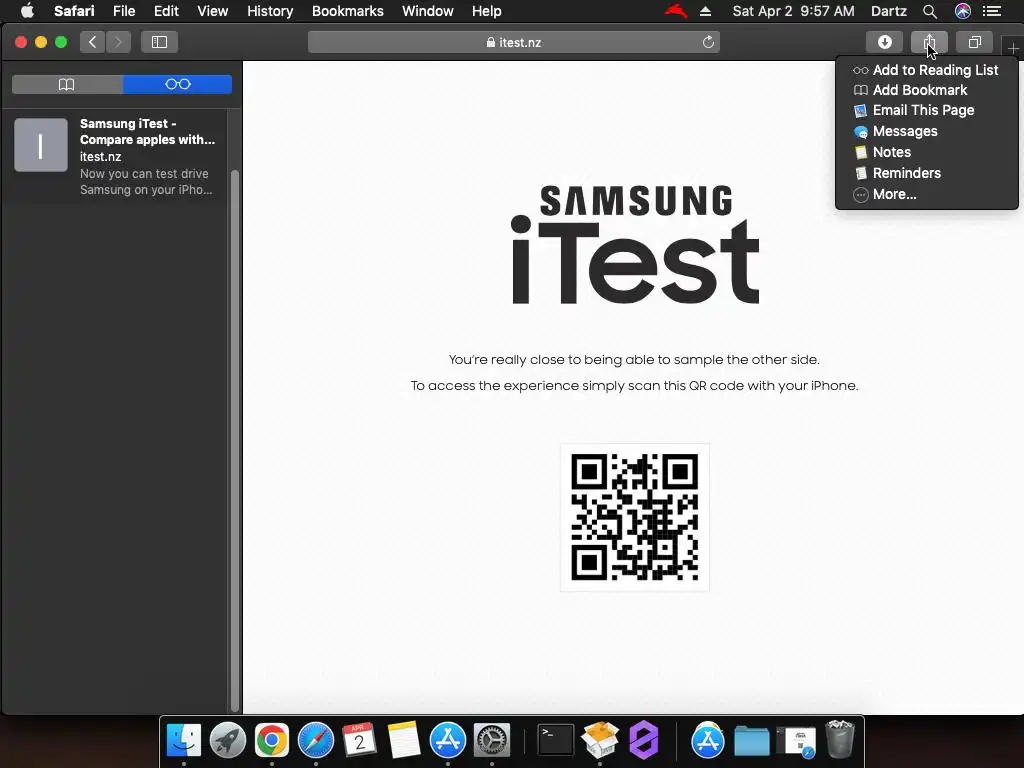The image size is (1024, 768).
Task: Open the purple hexagon app in the Dock
Action: click(644, 740)
